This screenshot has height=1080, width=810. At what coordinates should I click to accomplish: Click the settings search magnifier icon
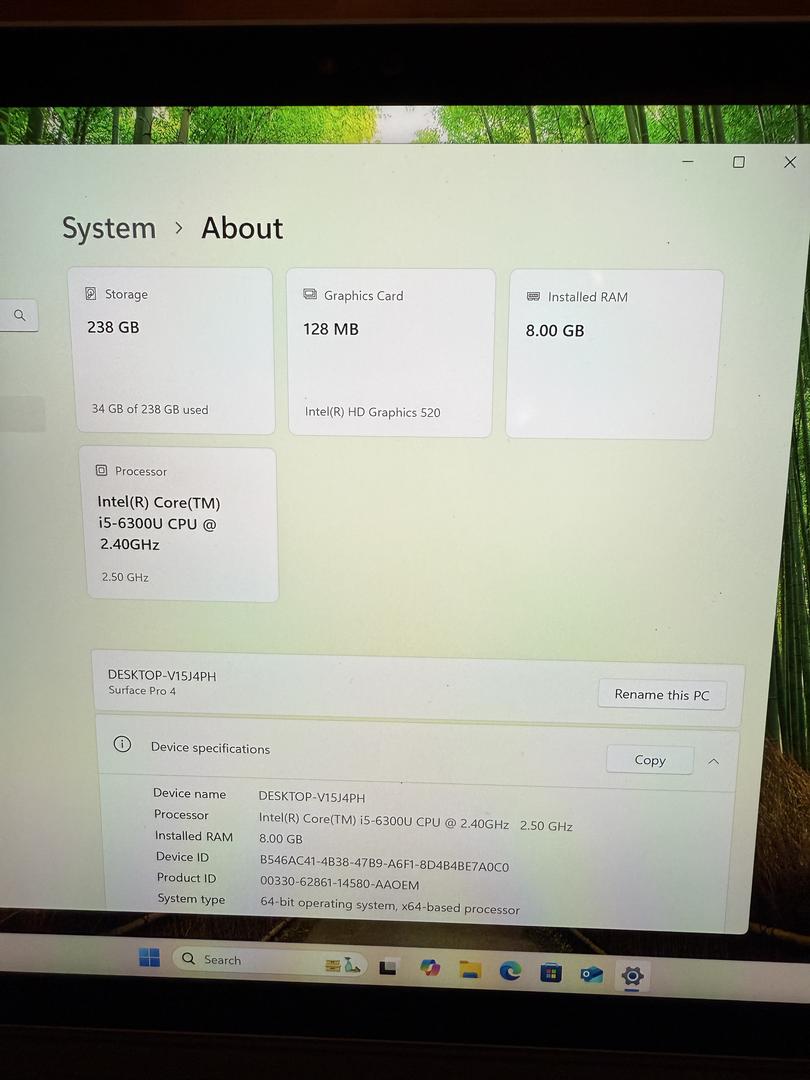pyautogui.click(x=19, y=315)
